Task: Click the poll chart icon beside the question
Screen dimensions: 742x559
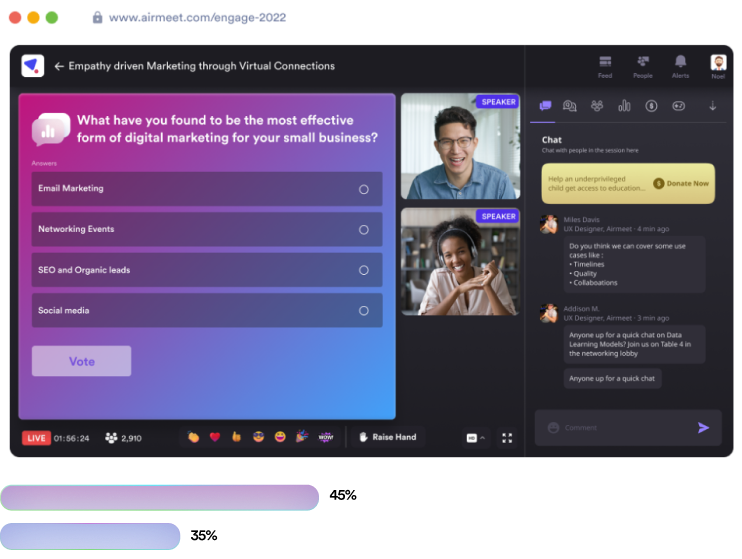Action: point(51,129)
